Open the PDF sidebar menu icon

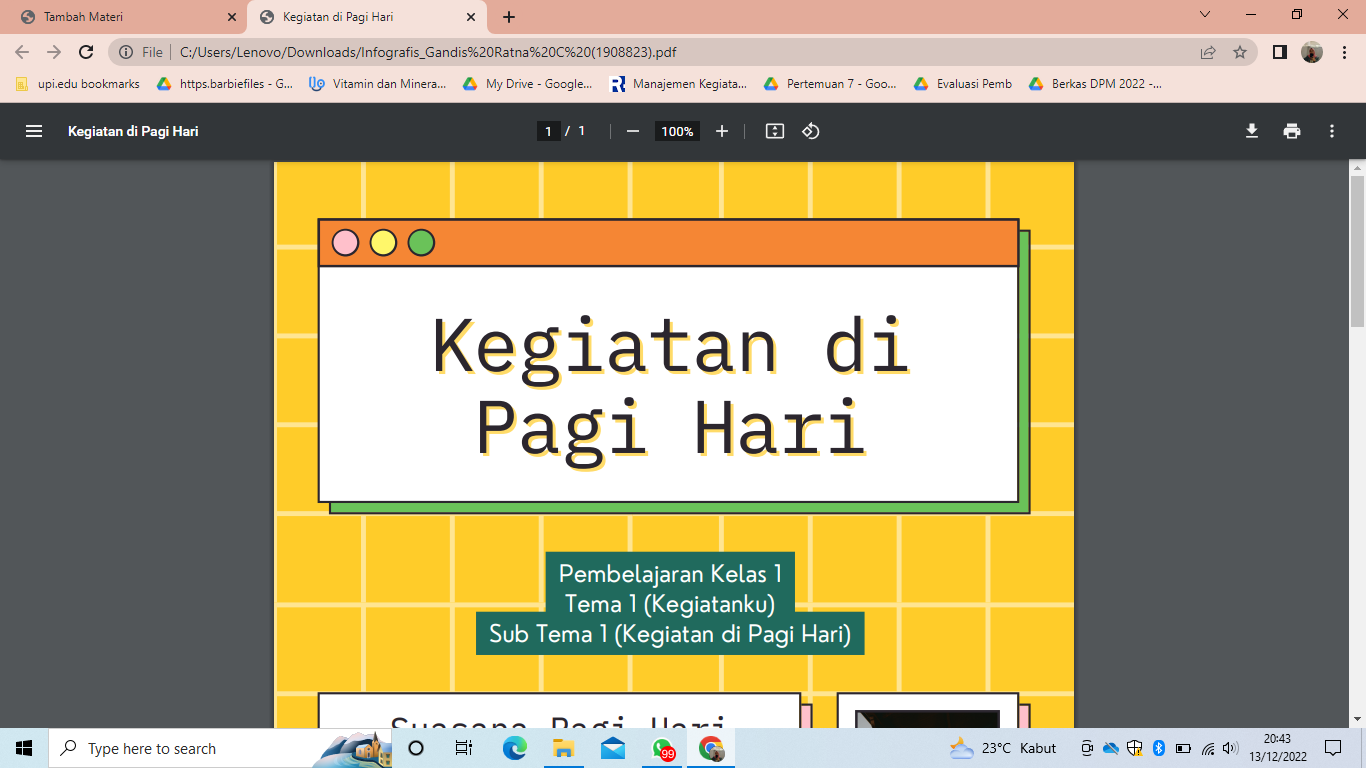(x=34, y=131)
